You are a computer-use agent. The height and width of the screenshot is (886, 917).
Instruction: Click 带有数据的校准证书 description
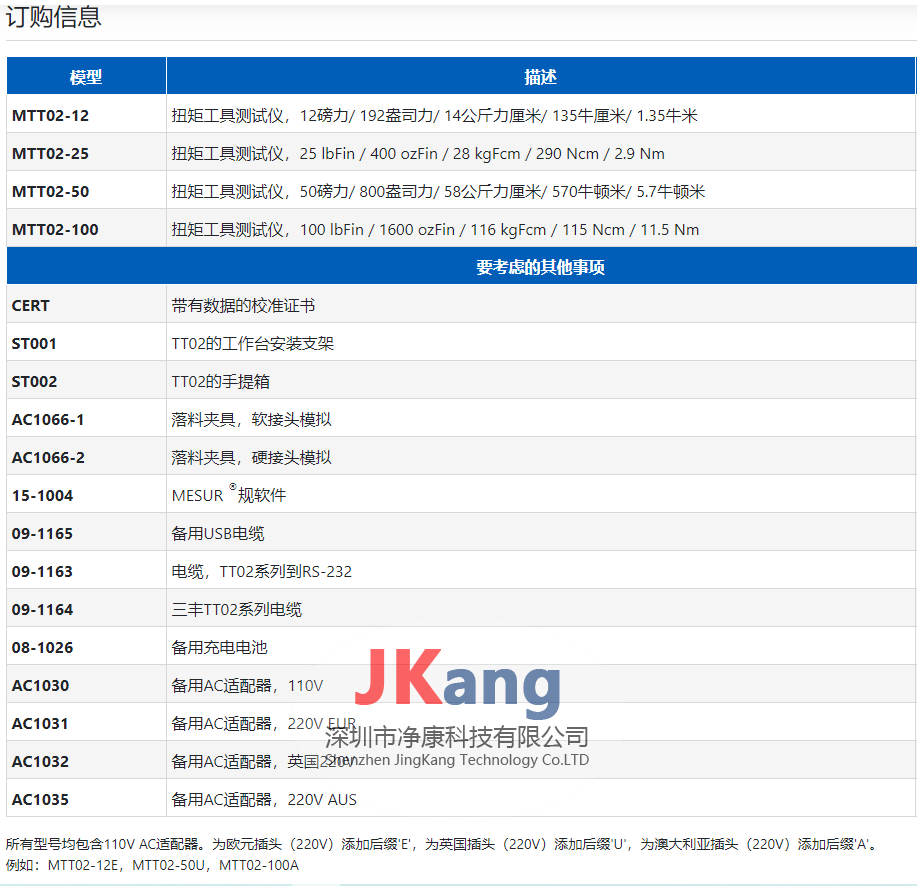[x=243, y=305]
